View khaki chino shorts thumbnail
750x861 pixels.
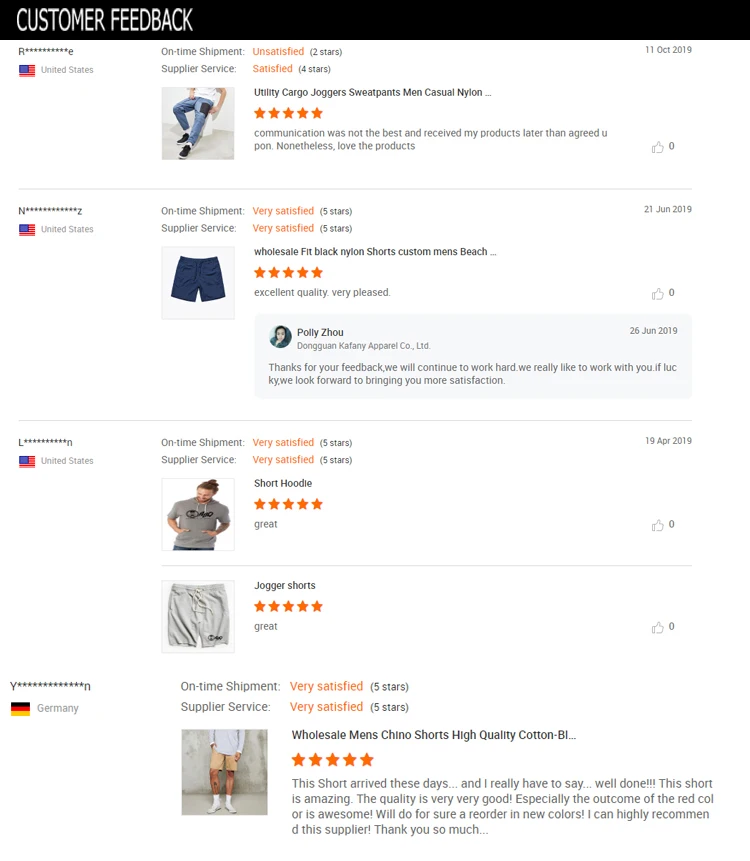click(224, 771)
